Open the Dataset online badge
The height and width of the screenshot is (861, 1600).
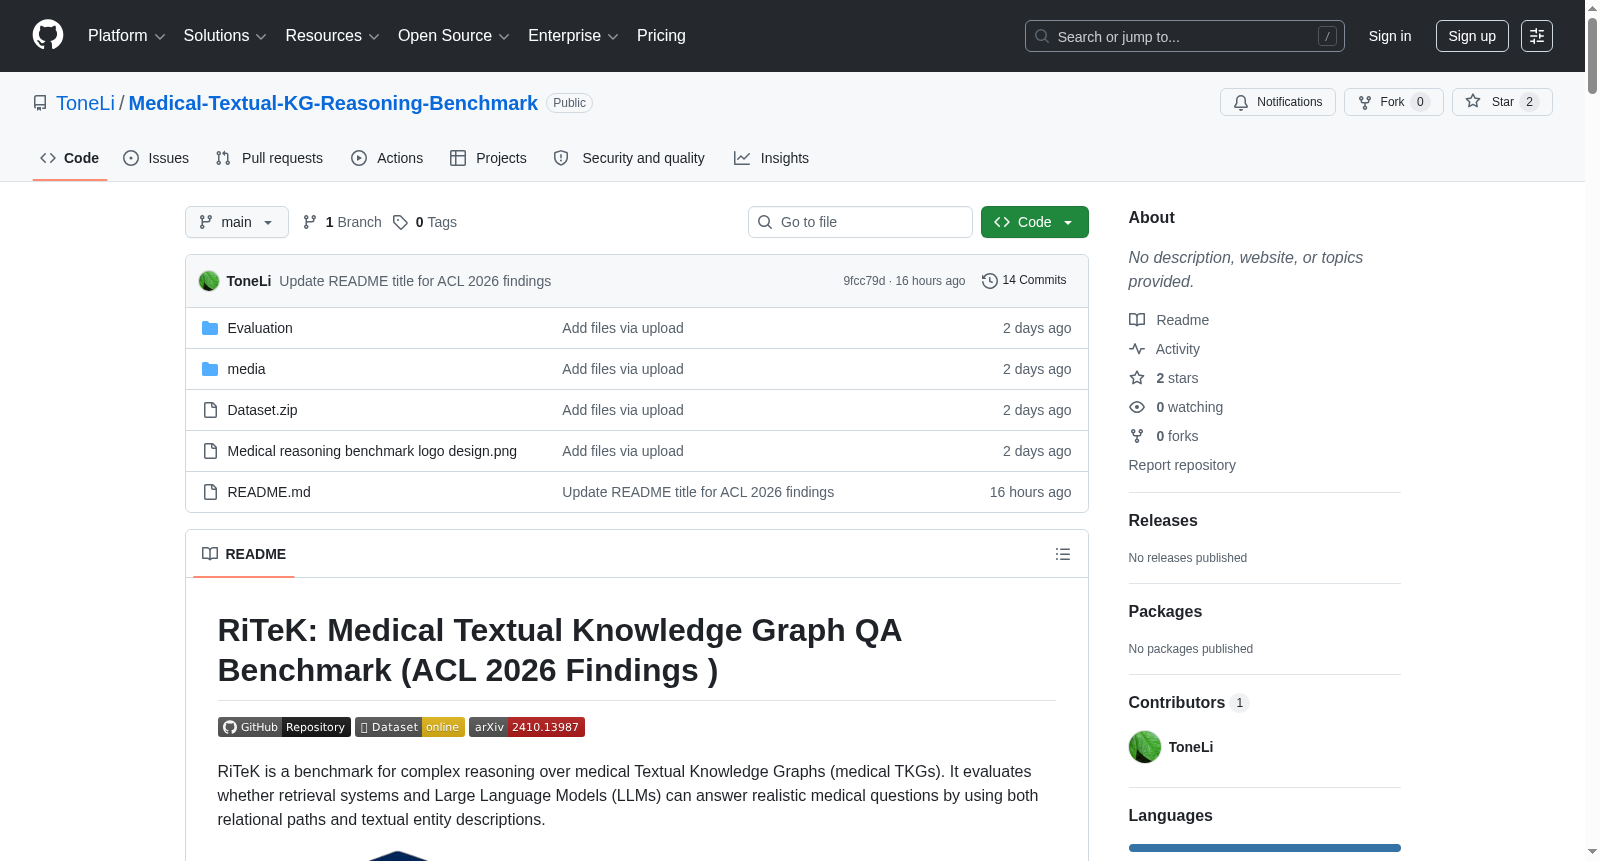(x=410, y=727)
